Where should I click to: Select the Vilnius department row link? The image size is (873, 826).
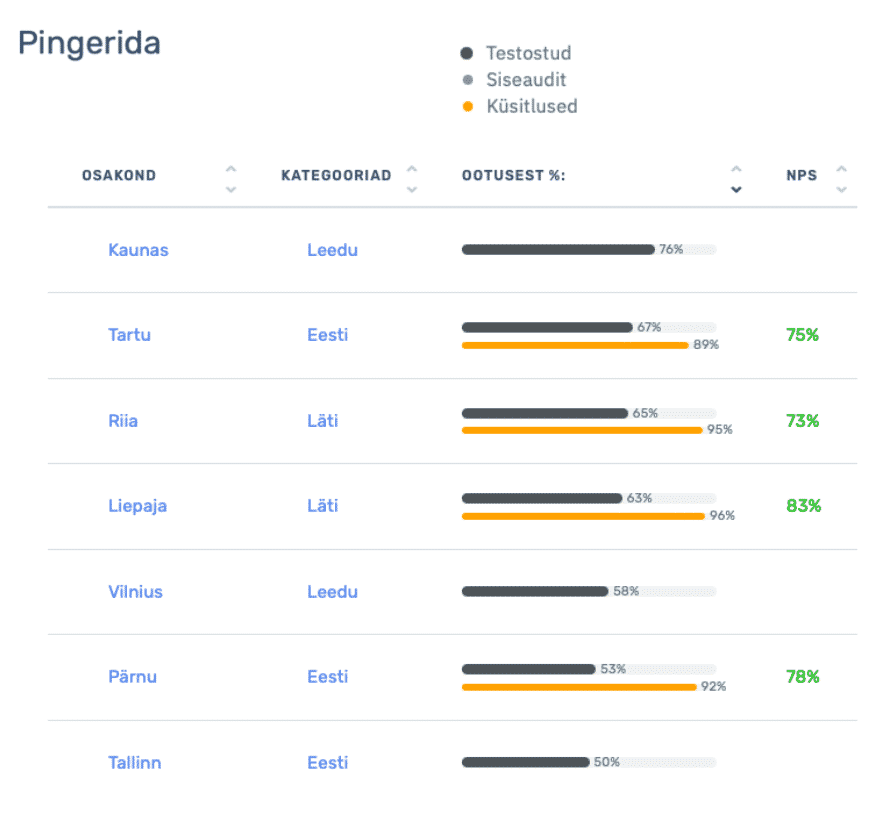[135, 592]
